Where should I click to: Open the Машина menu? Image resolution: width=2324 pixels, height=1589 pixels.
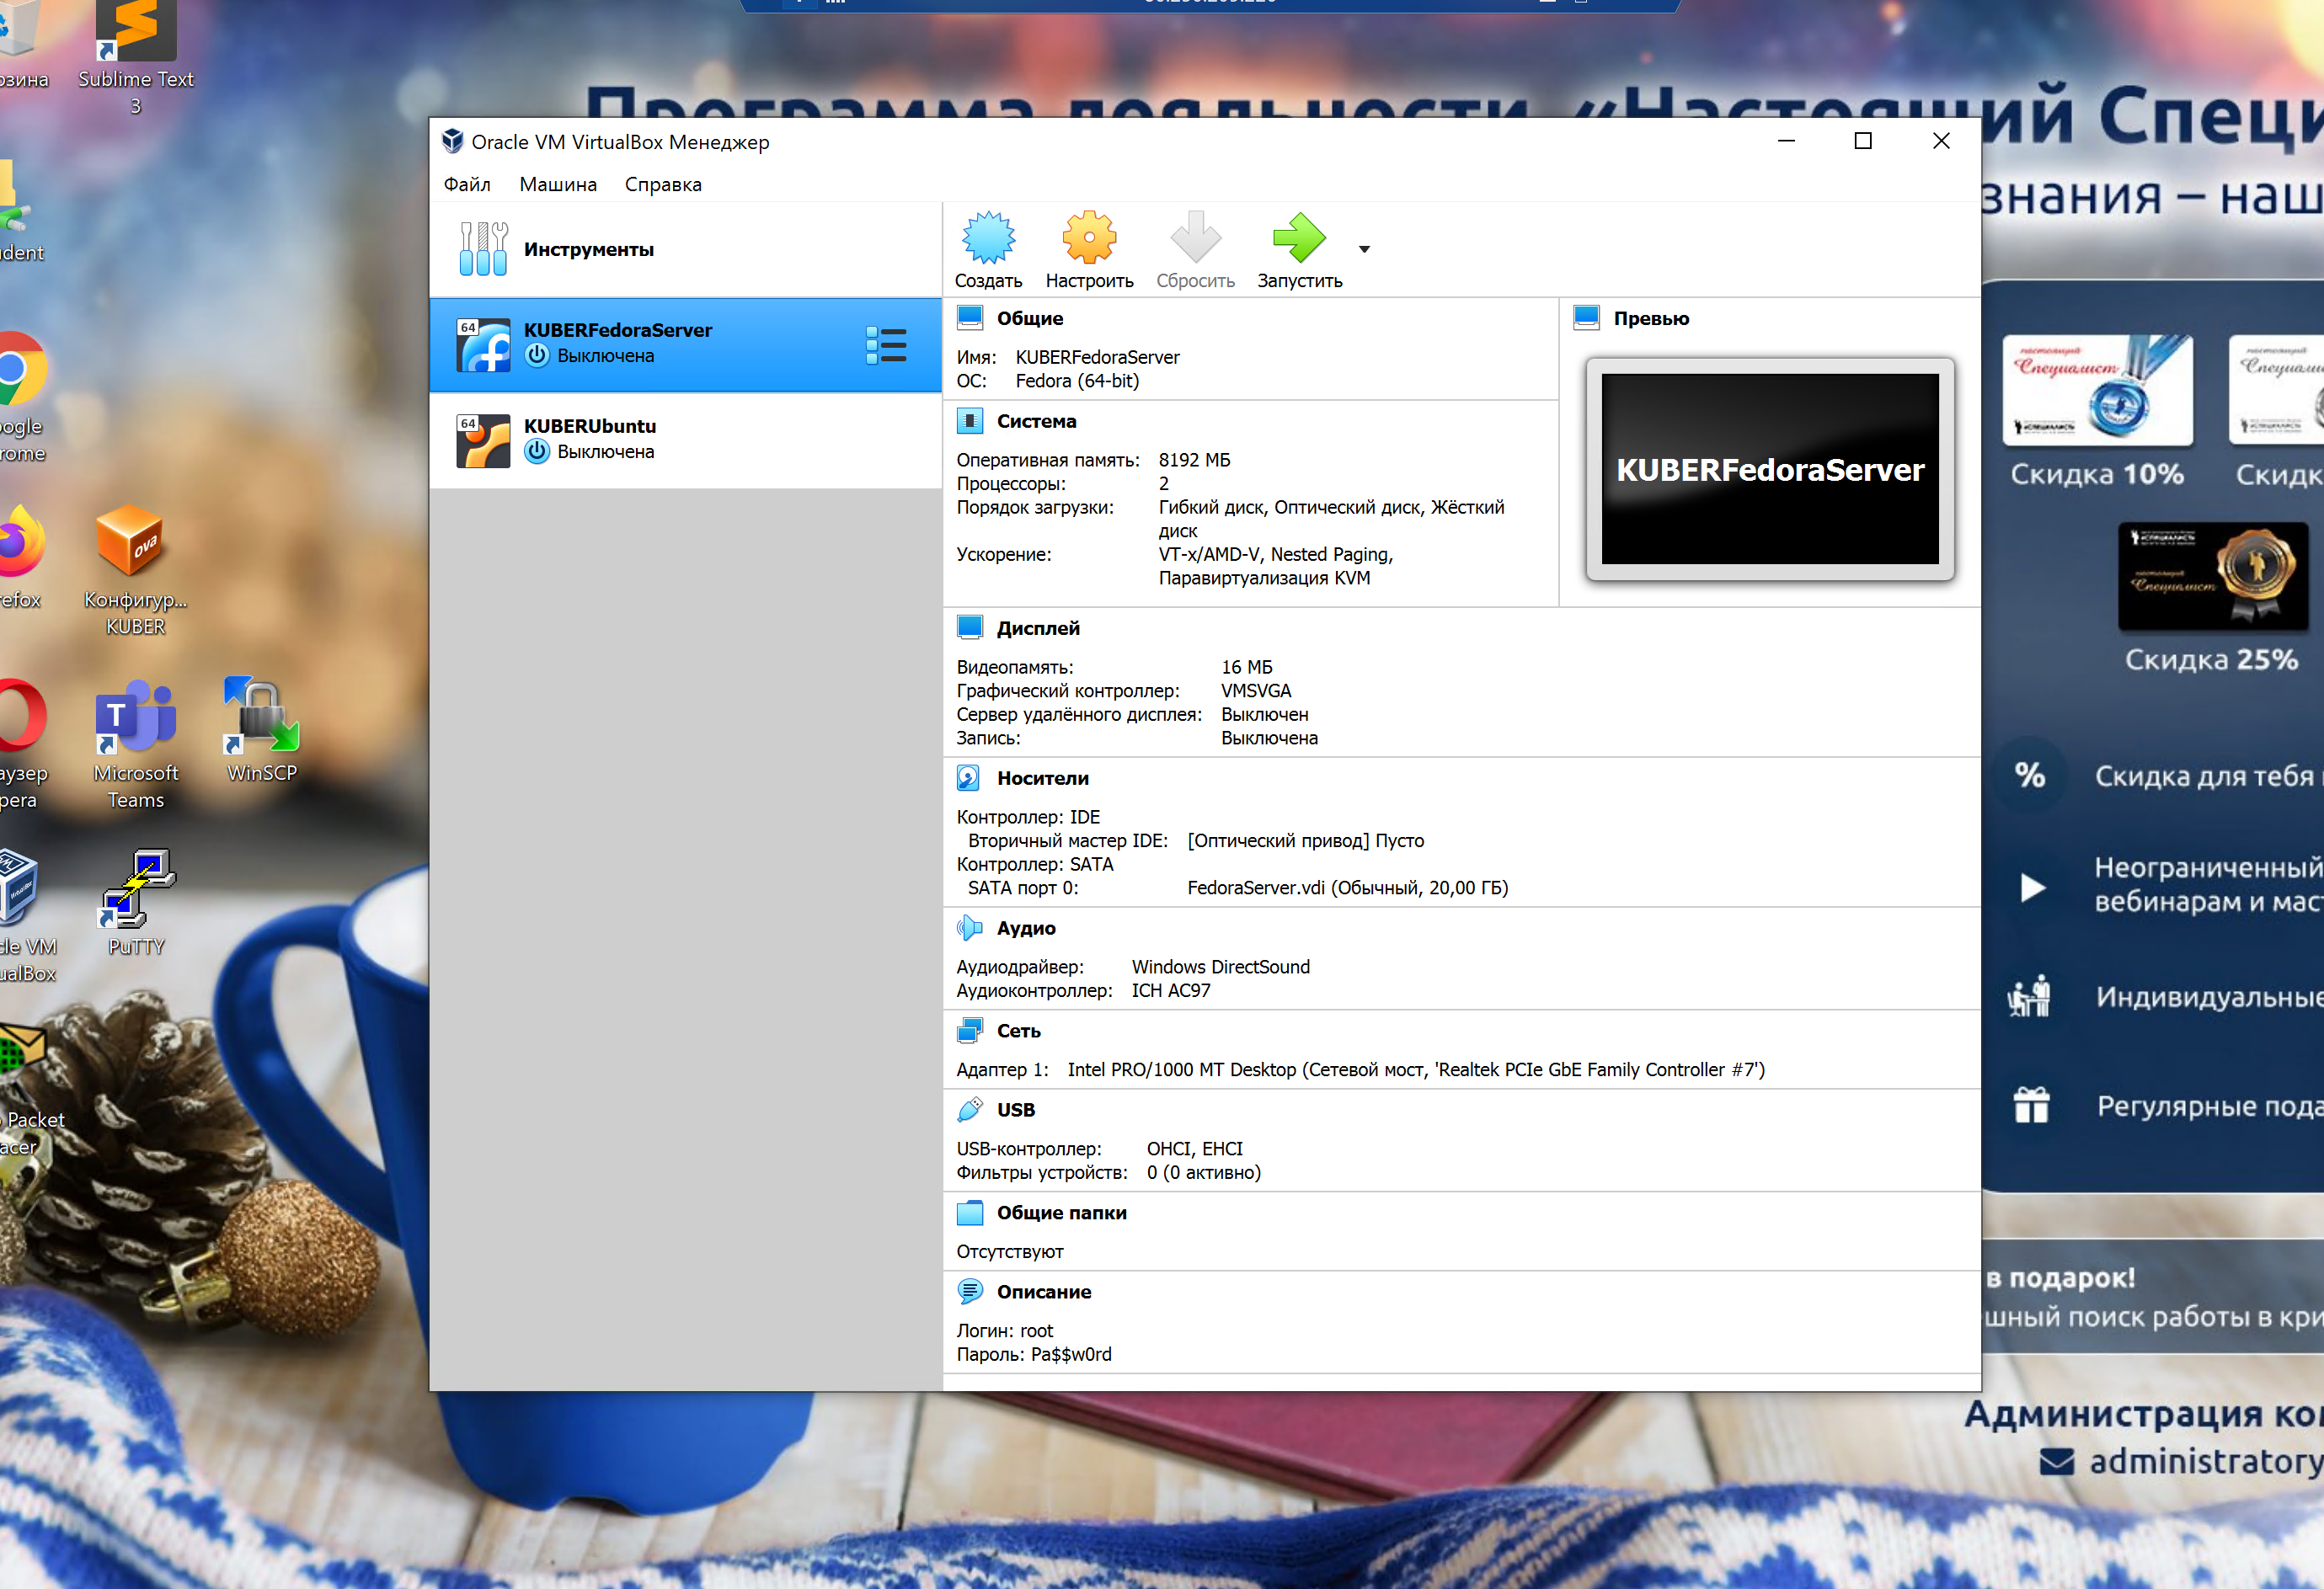click(x=557, y=184)
